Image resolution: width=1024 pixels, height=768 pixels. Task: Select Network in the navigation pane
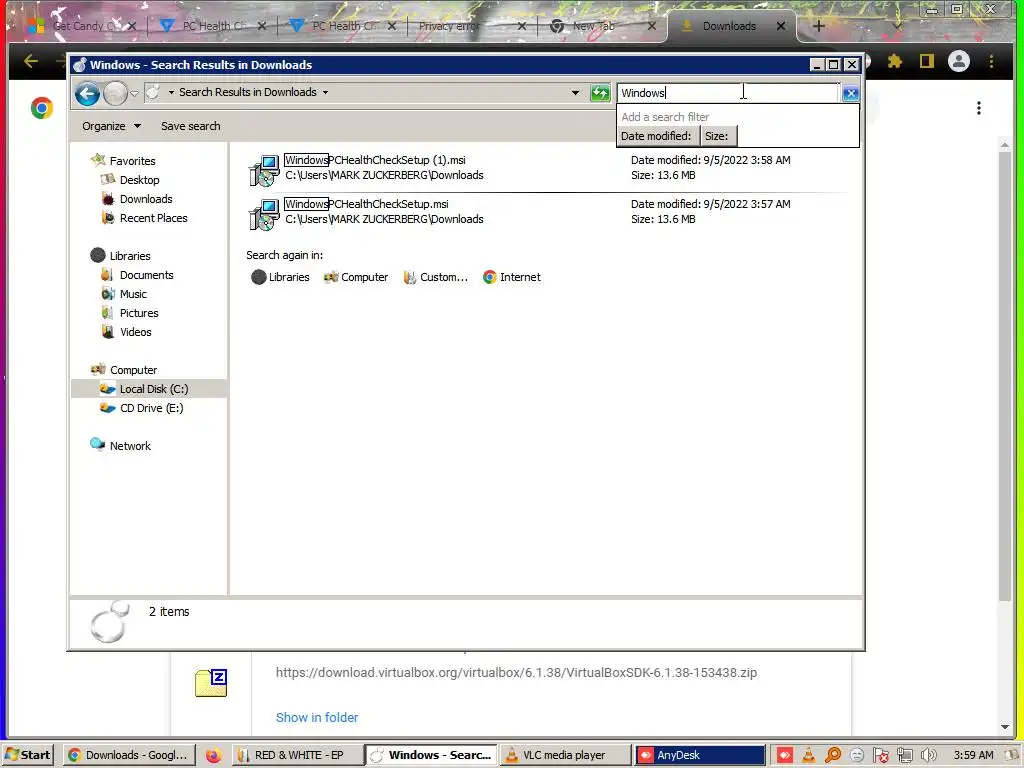130,446
